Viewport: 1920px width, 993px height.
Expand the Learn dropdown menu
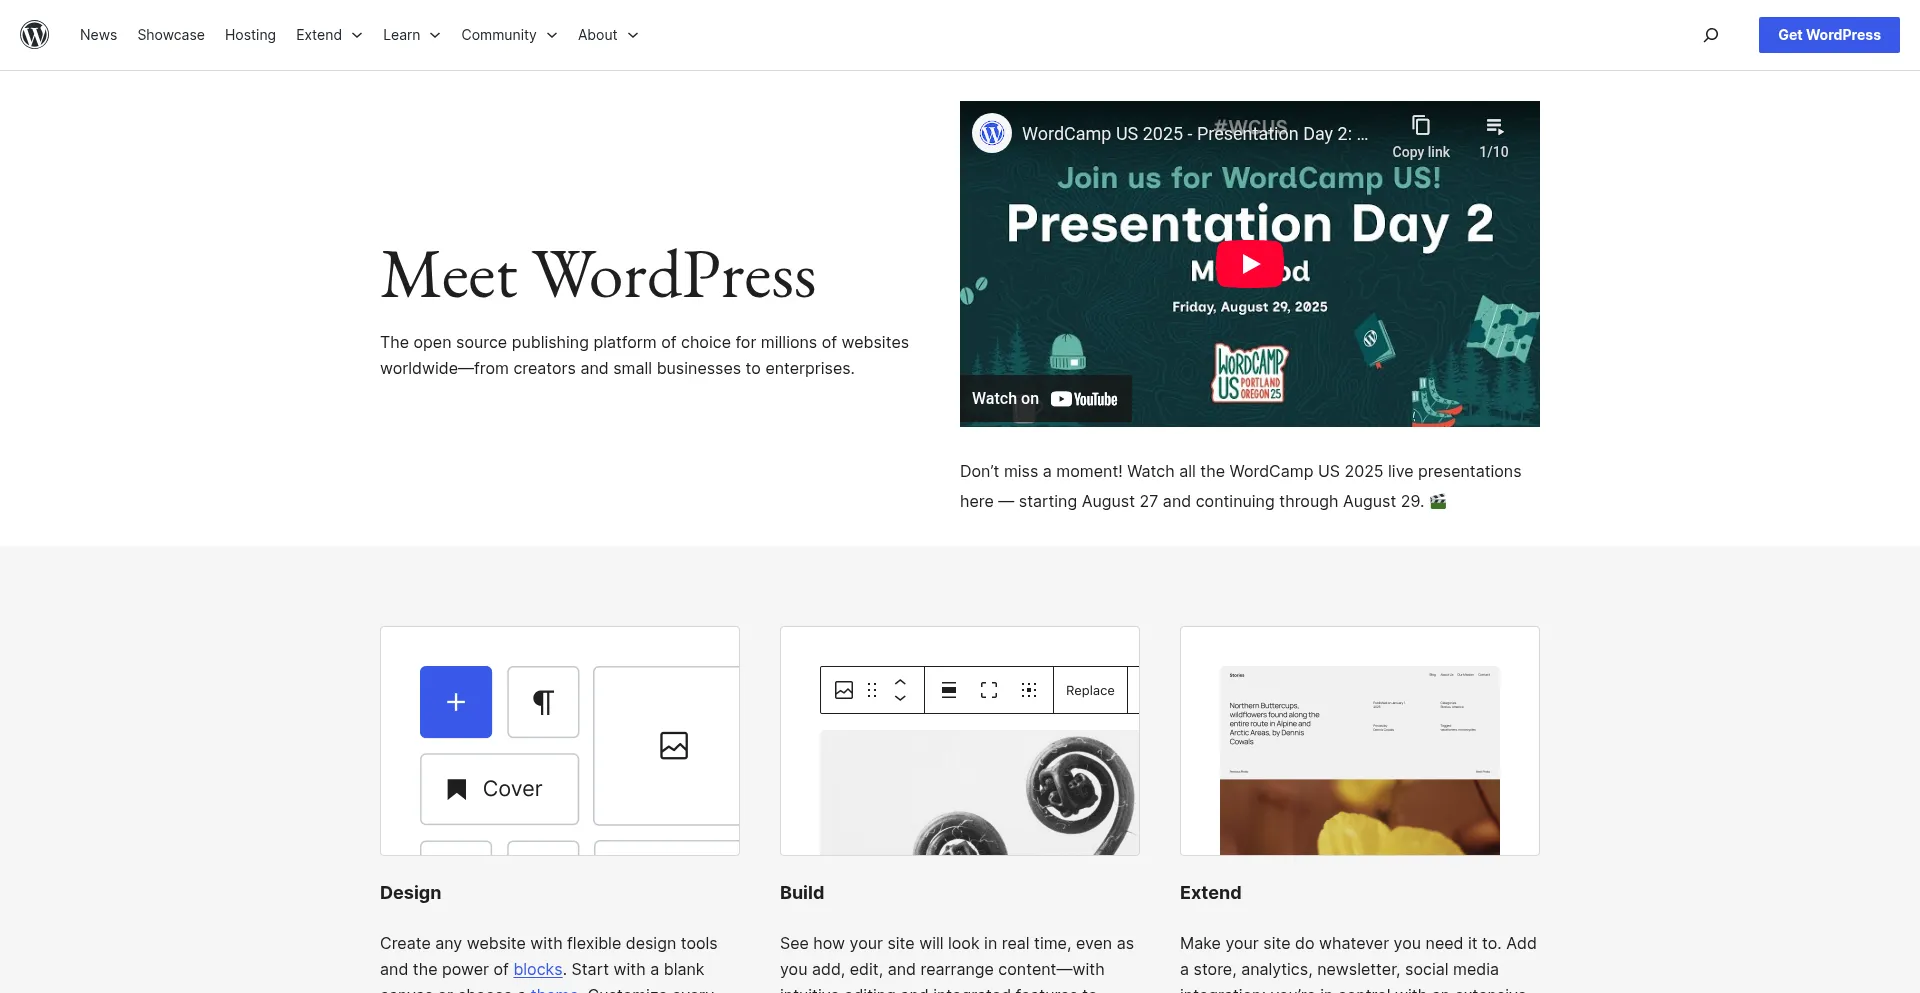coord(412,35)
